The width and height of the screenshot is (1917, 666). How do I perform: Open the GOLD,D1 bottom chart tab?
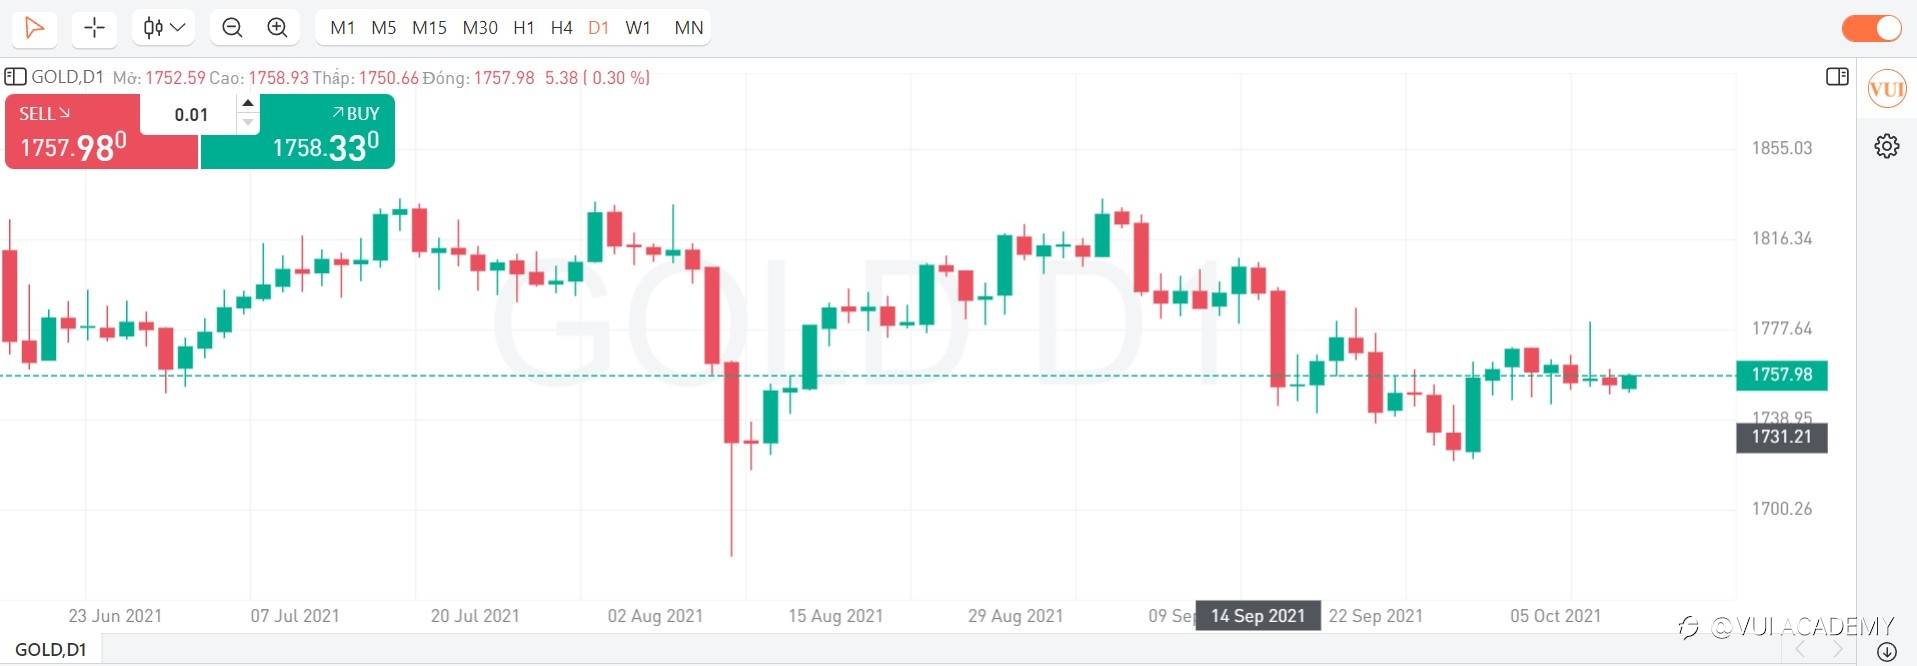pyautogui.click(x=51, y=650)
